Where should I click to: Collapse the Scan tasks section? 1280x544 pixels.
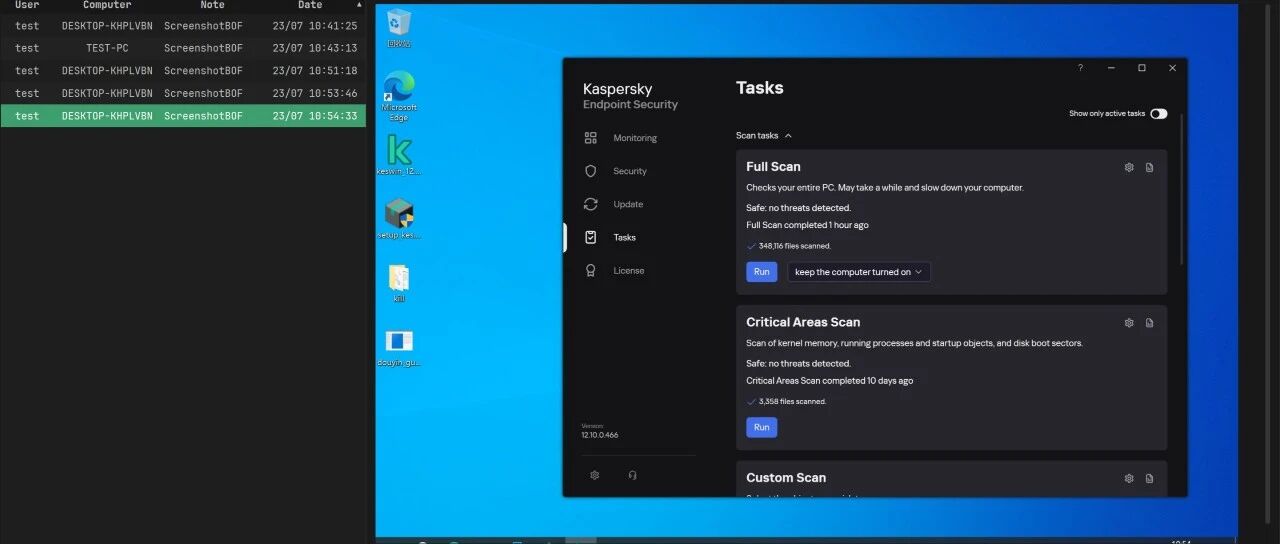(764, 135)
